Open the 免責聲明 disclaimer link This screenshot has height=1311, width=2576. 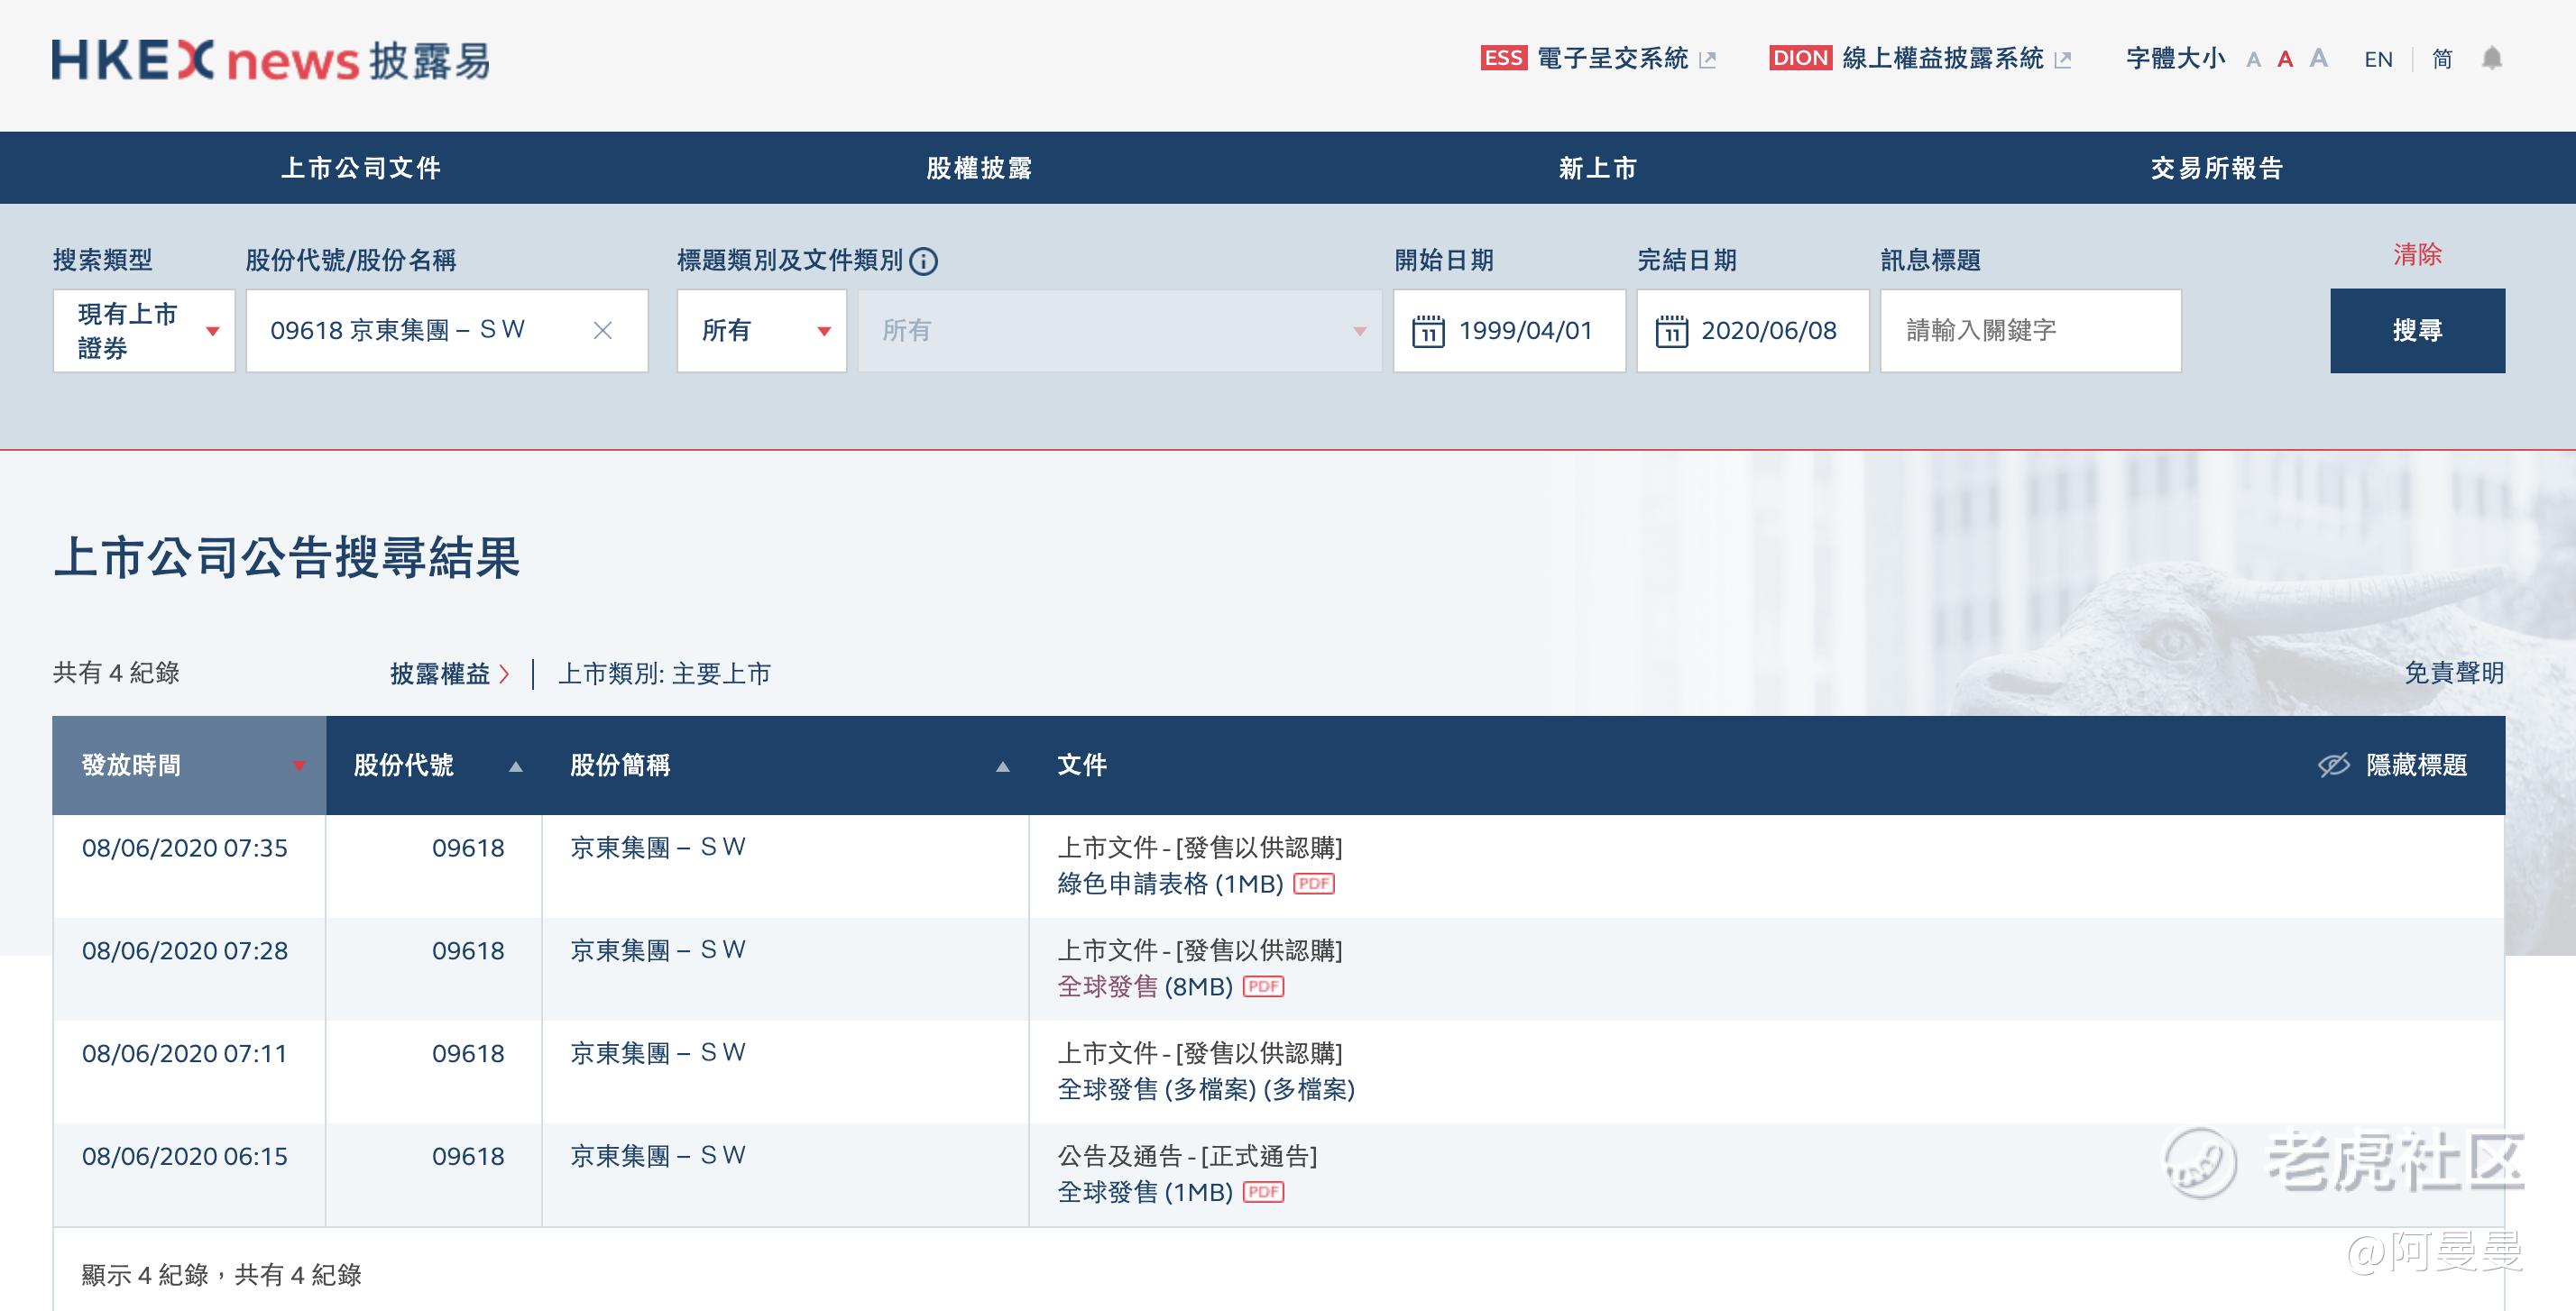(x=2454, y=673)
